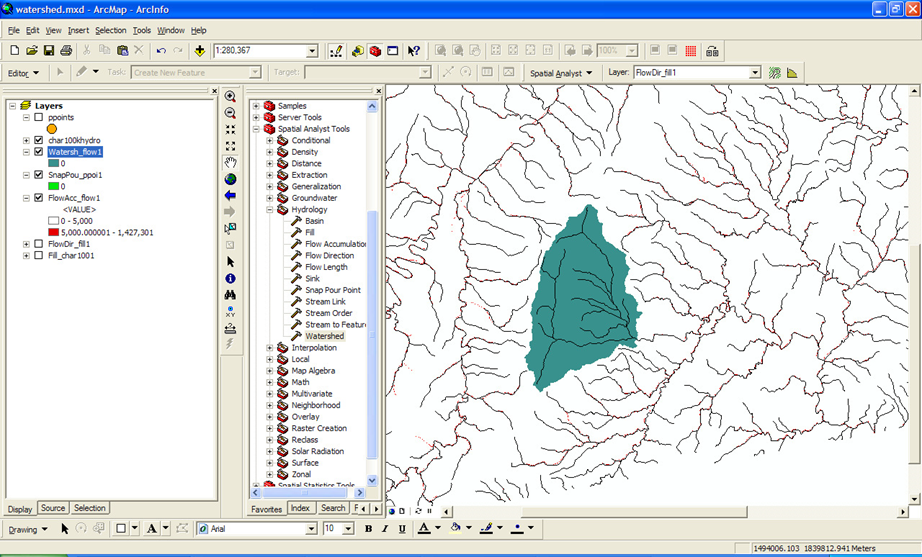
Task: Click the Fixed Zoom In icon
Action: (x=230, y=129)
